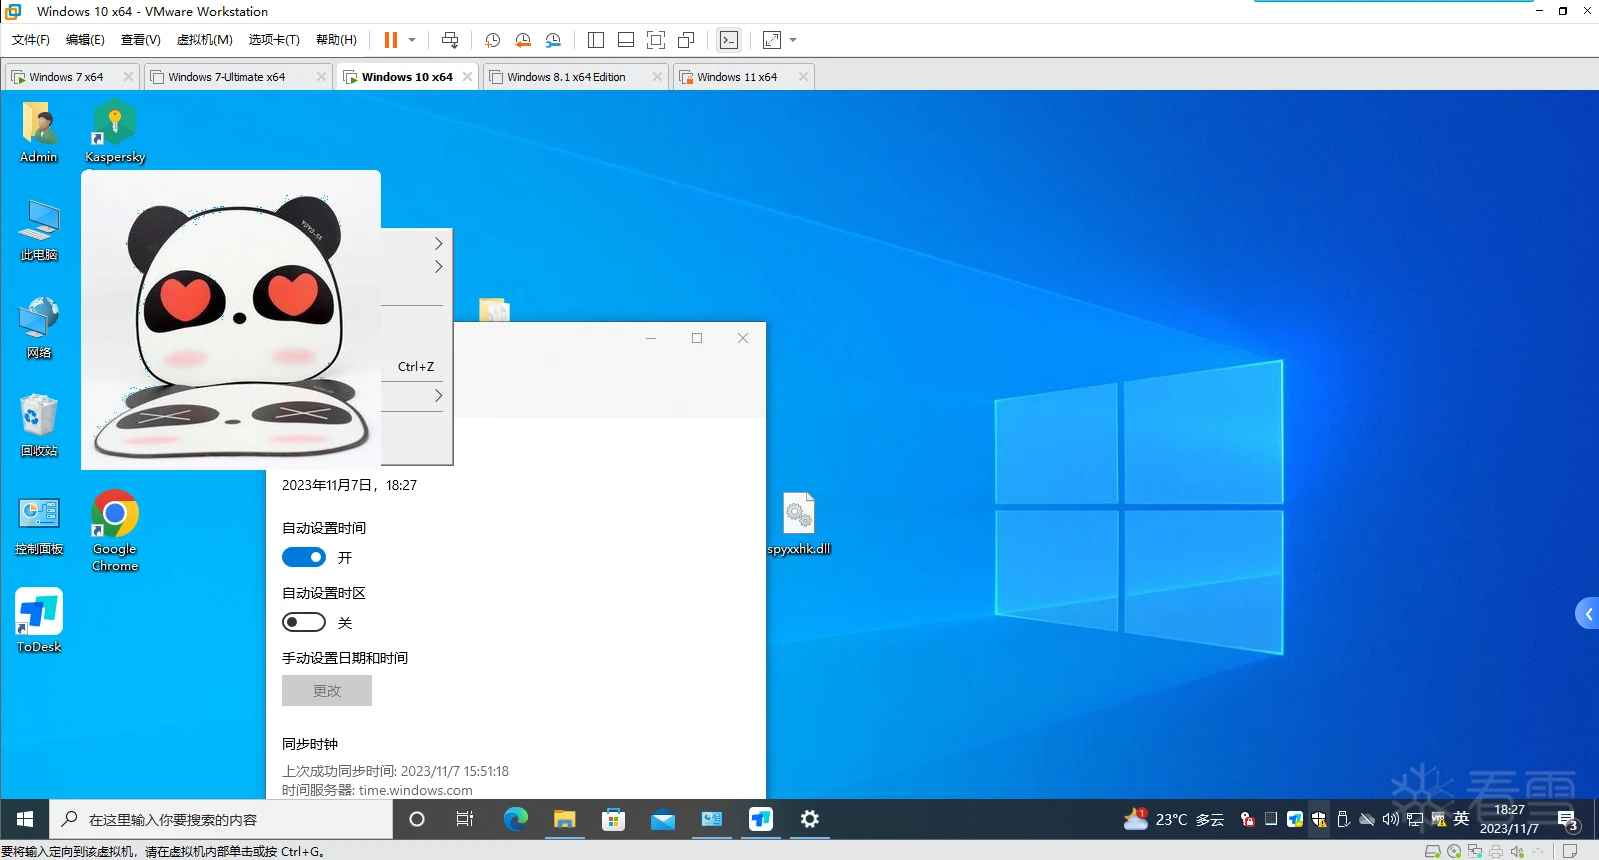
Task: Open Task View on the taskbar
Action: (465, 819)
